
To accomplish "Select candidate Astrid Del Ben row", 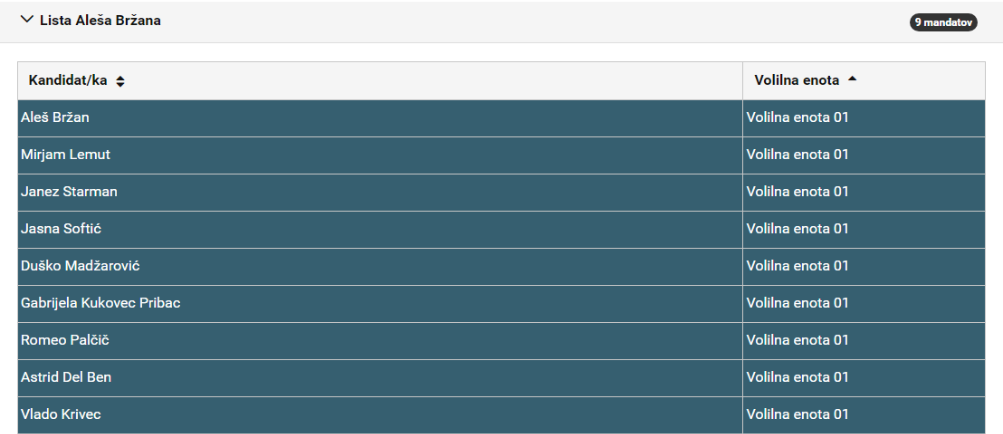I will click(502, 378).
